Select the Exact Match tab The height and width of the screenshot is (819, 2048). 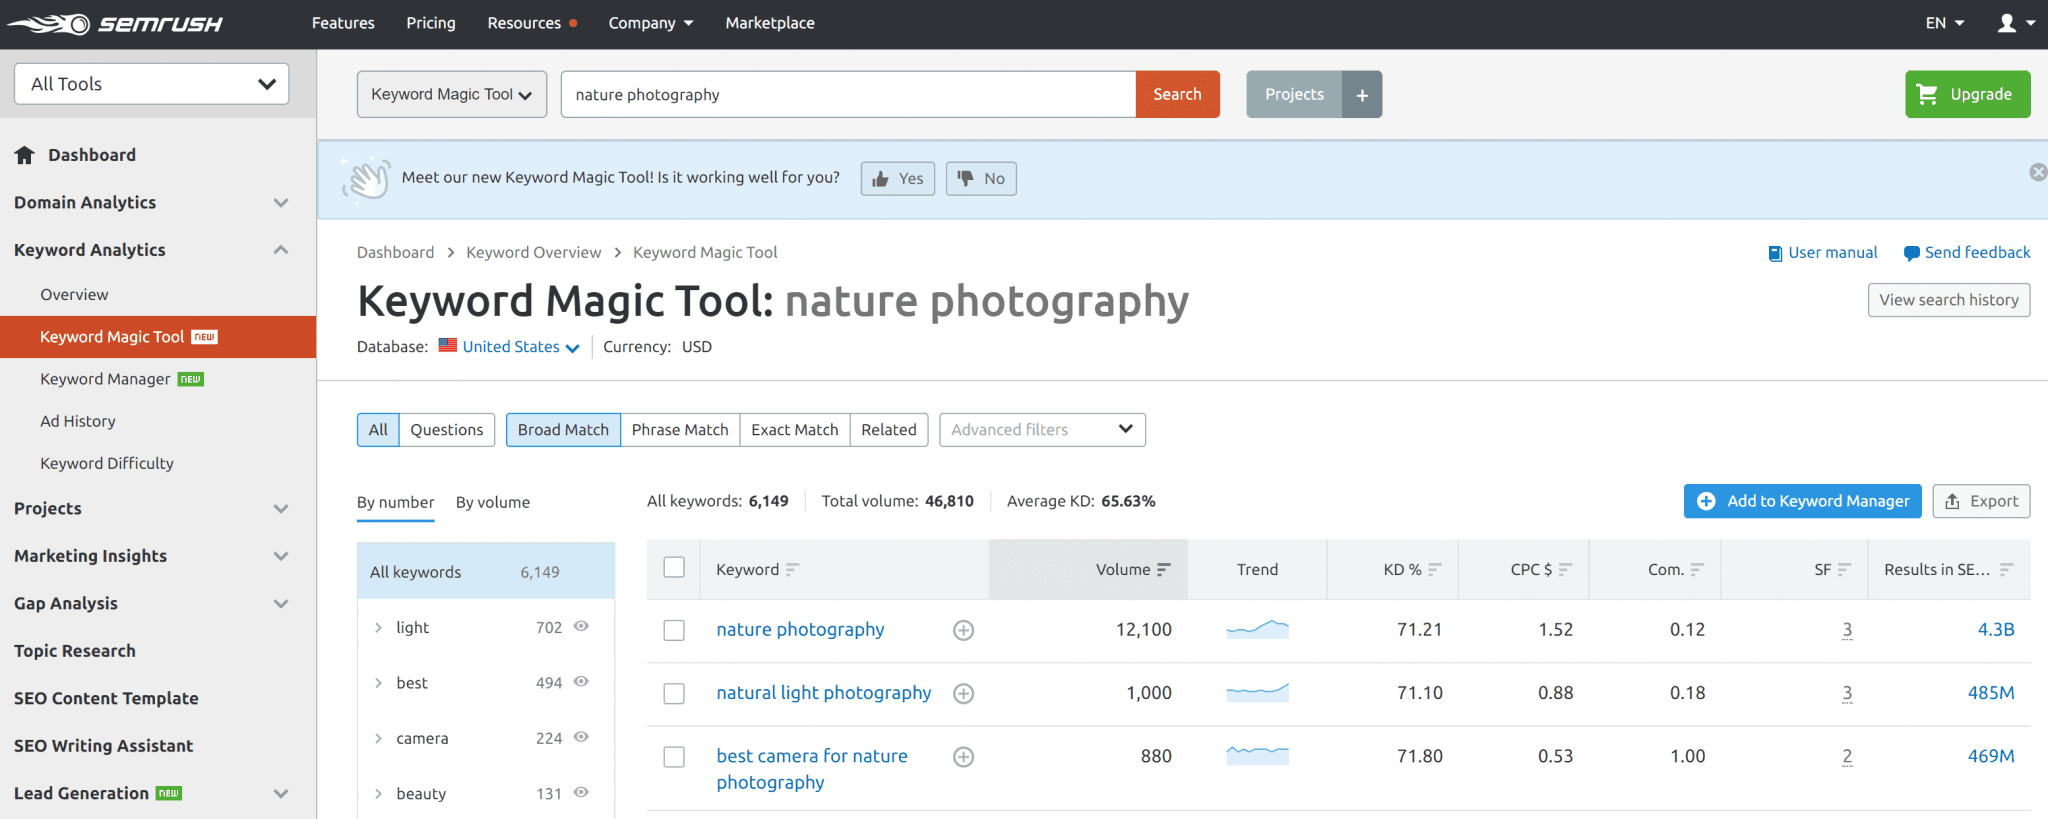(795, 430)
